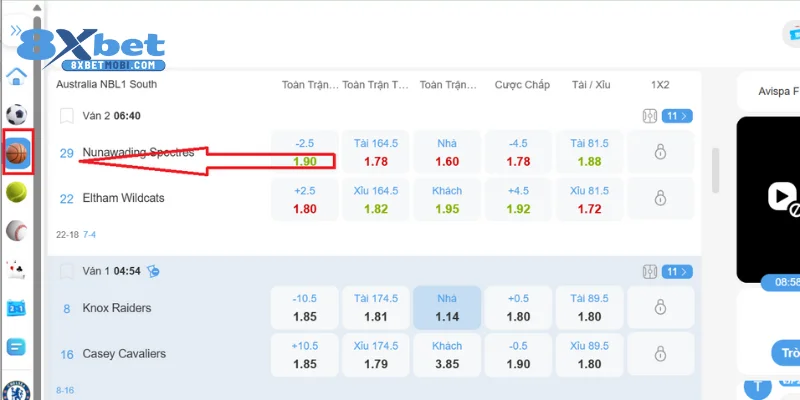Select Tài 174.5 odds 1.81

(x=376, y=307)
